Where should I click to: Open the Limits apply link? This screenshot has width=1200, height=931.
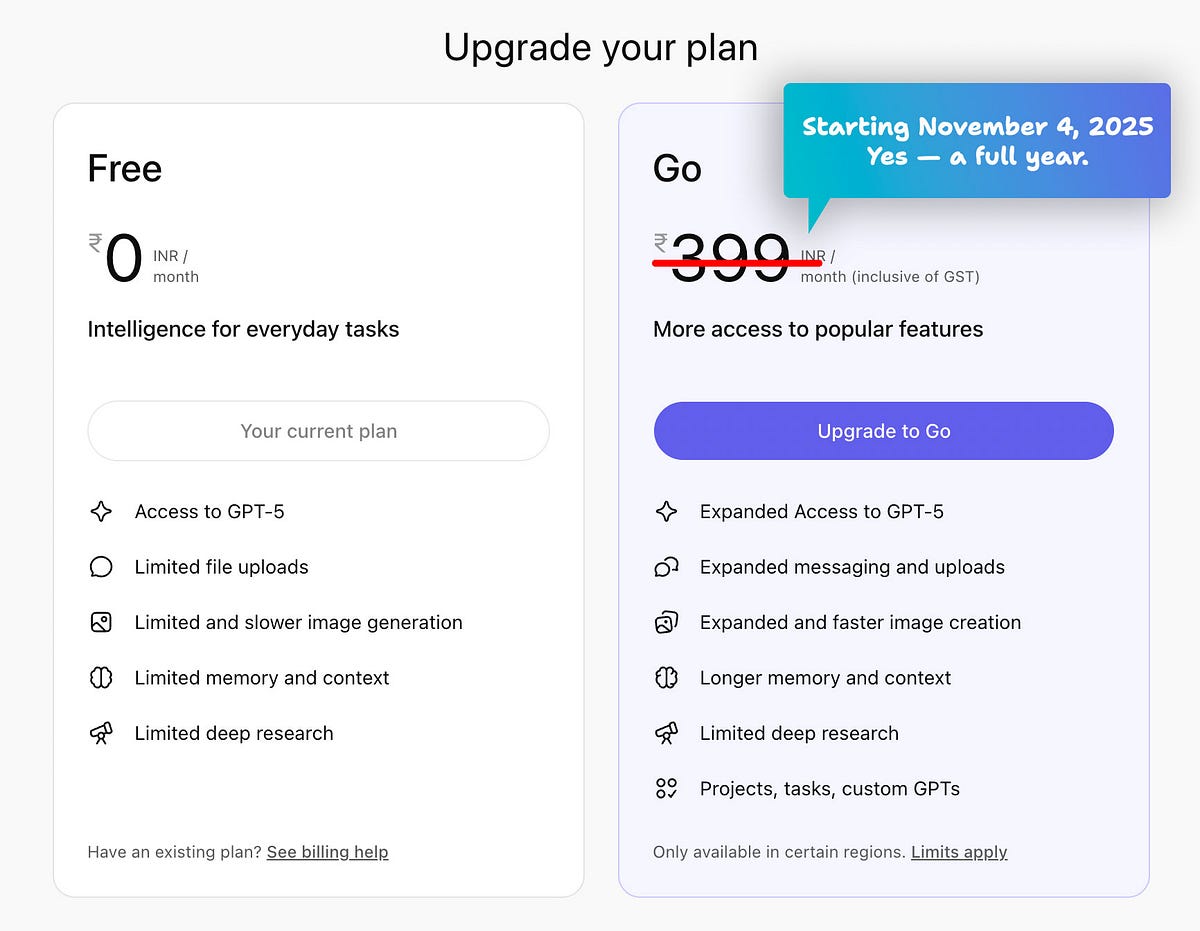pyautogui.click(x=958, y=852)
